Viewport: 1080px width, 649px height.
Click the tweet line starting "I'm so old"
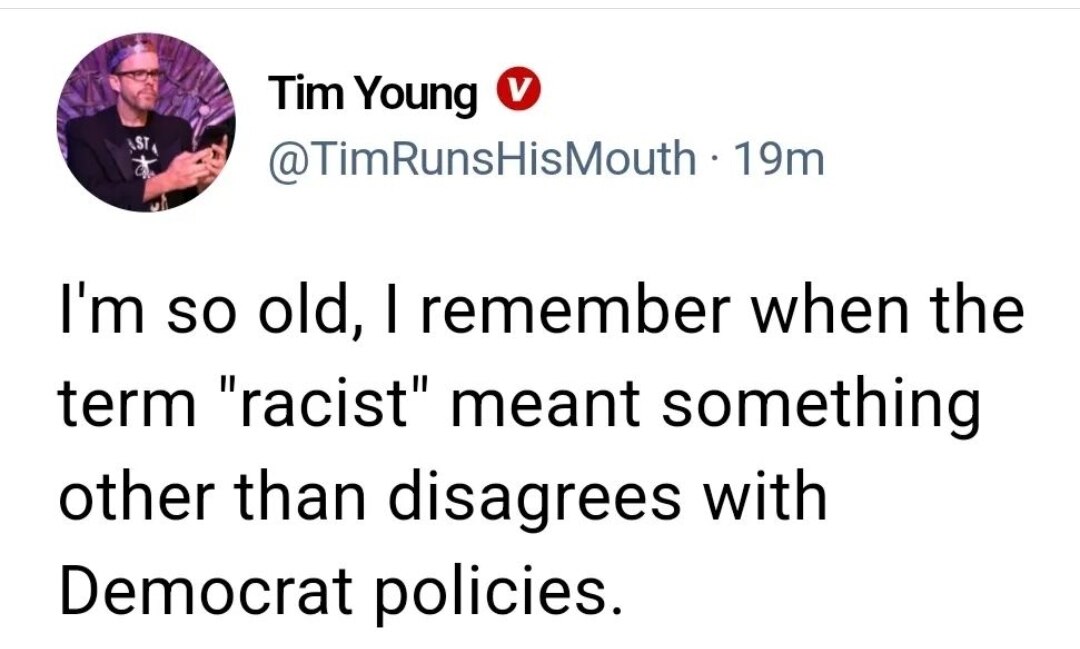coord(540,312)
